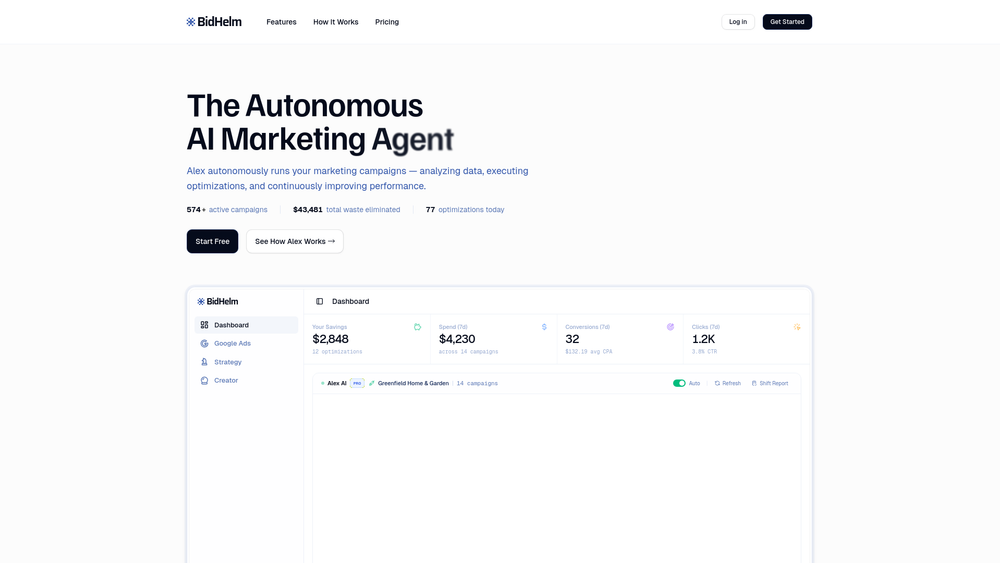The width and height of the screenshot is (1000, 563).
Task: Click the orange Clicks cursor icon
Action: point(797,326)
